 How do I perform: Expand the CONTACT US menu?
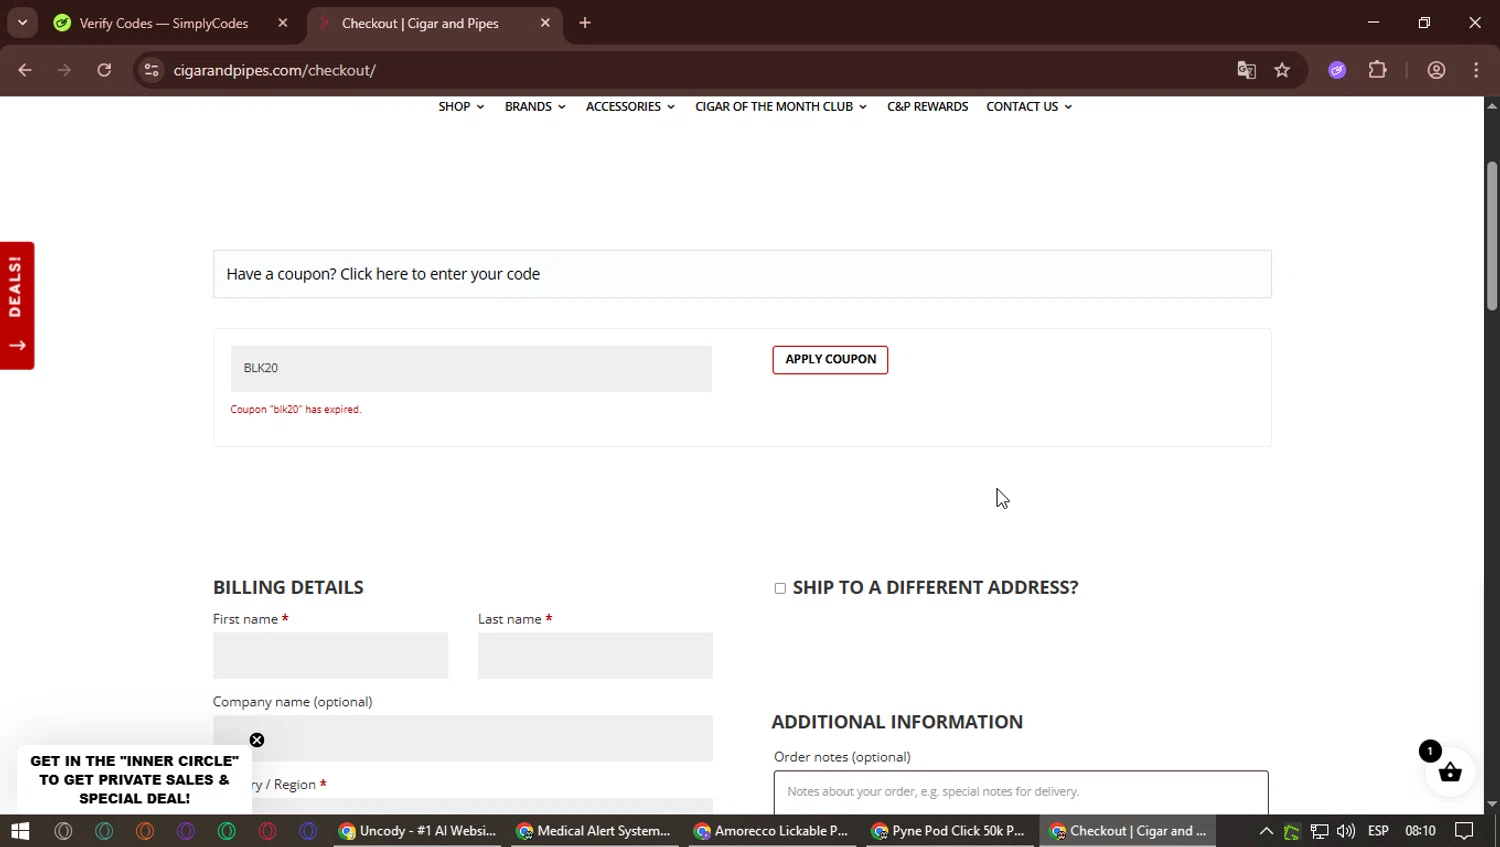[1029, 106]
